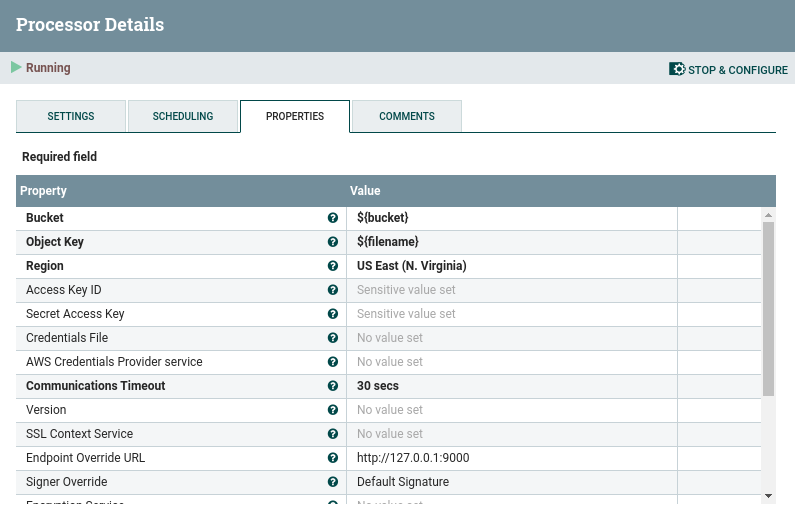This screenshot has height=512, width=795.
Task: Open the Scheduling tab
Action: [x=183, y=116]
